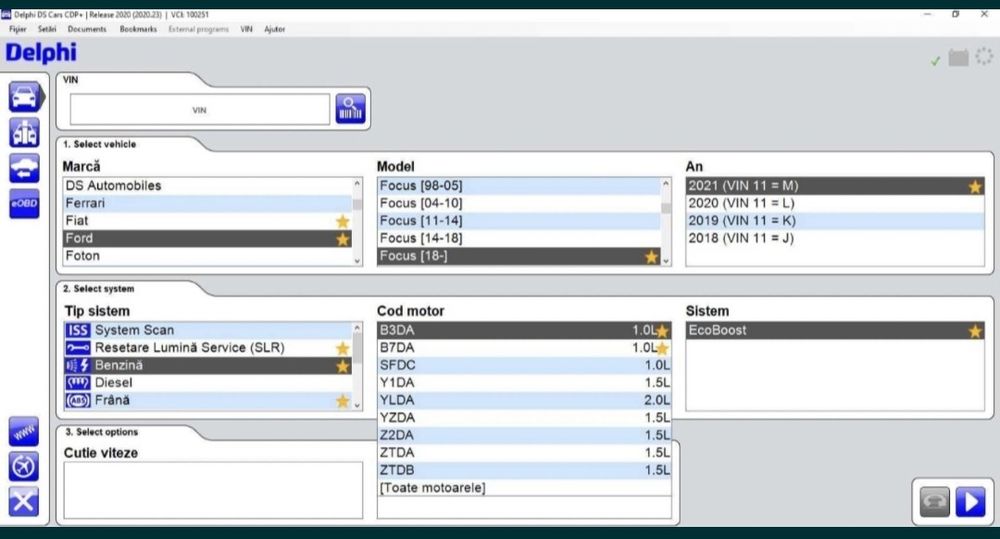Open the Bookmarks menu
The height and width of the screenshot is (539, 1000).
coord(138,29)
